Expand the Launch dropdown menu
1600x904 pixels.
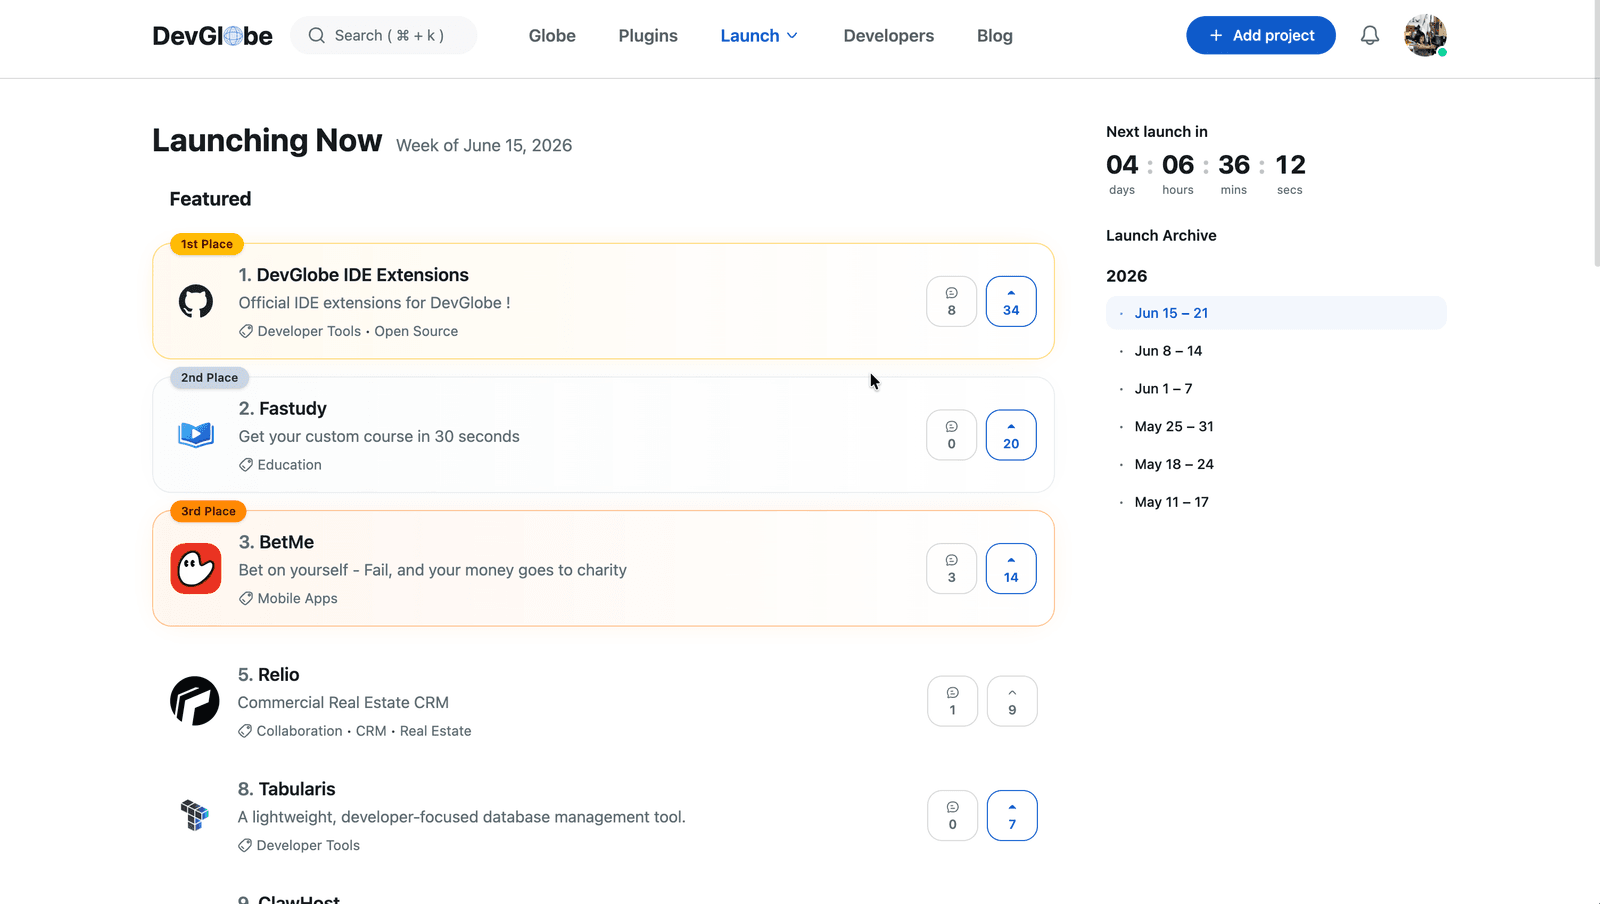pos(759,36)
